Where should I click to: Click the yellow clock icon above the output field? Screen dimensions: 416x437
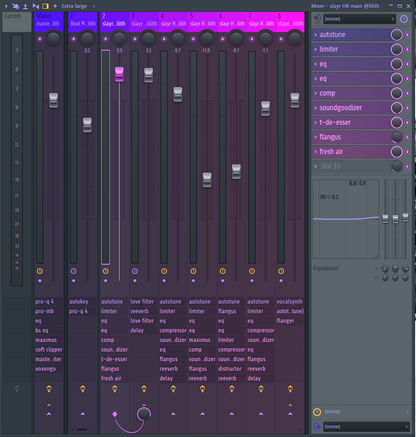317,412
